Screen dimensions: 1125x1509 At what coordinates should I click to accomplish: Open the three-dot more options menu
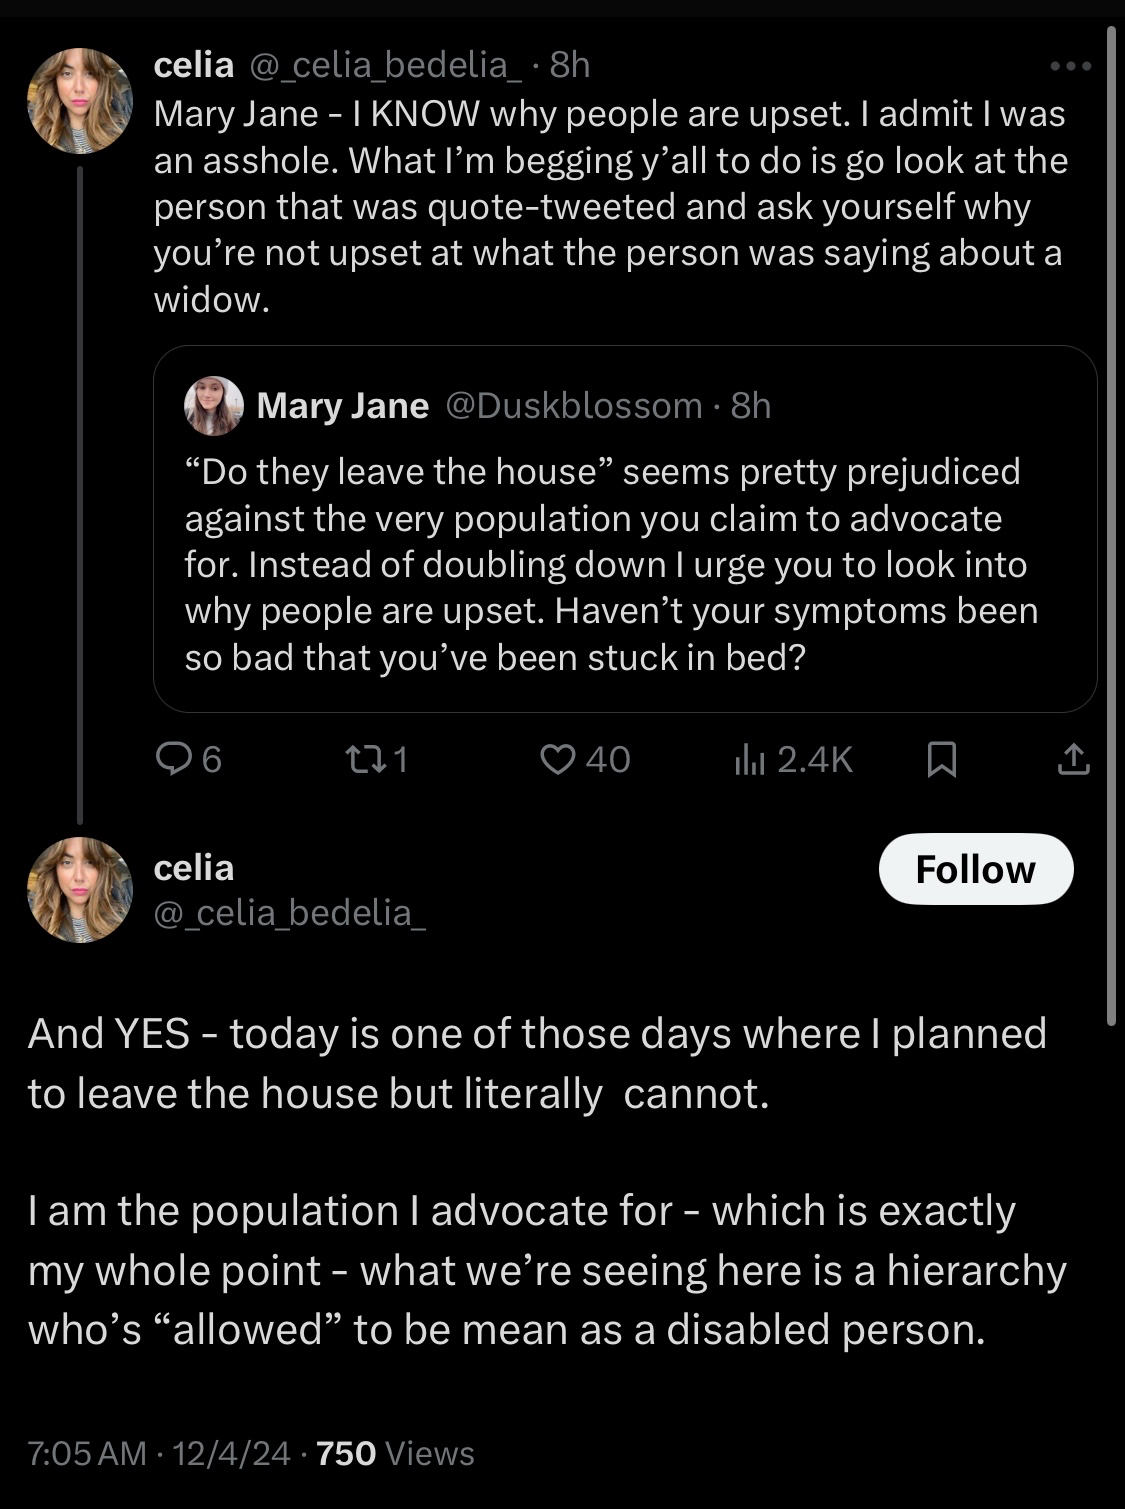[x=1071, y=66]
